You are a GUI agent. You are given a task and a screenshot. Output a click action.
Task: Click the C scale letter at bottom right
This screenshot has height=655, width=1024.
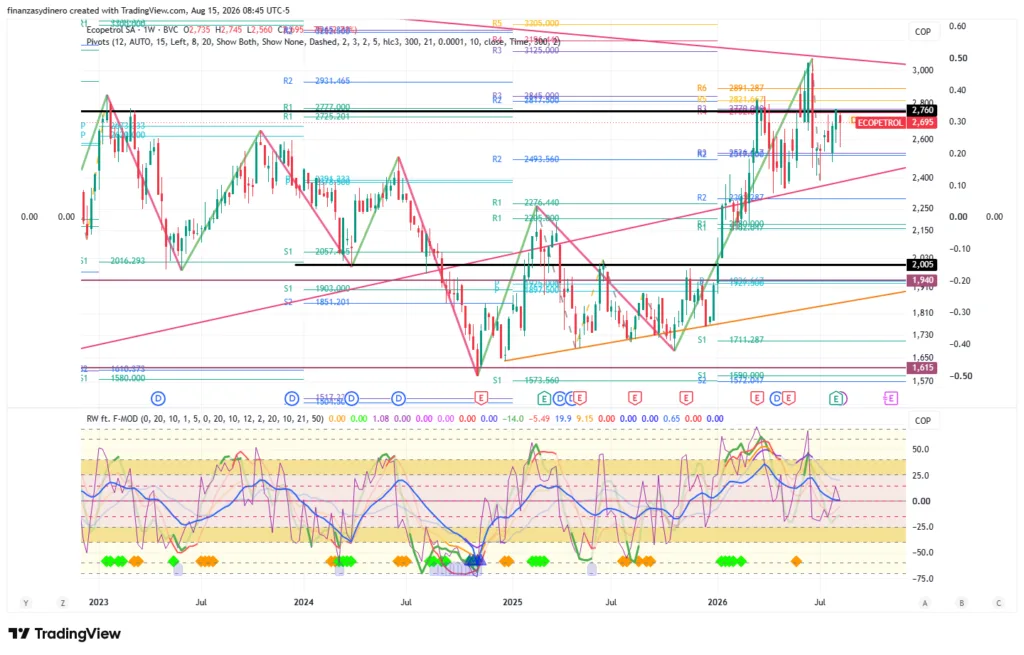tap(998, 603)
